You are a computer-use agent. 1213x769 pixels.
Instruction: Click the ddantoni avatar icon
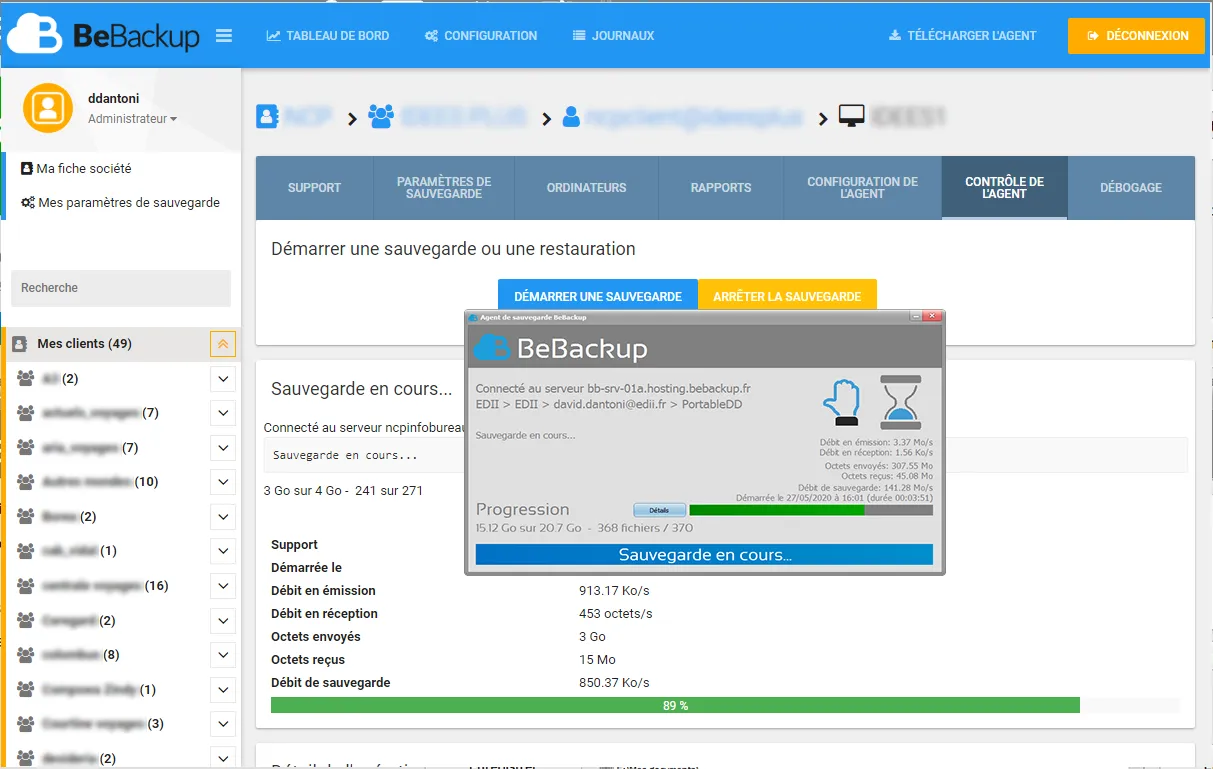[x=46, y=107]
